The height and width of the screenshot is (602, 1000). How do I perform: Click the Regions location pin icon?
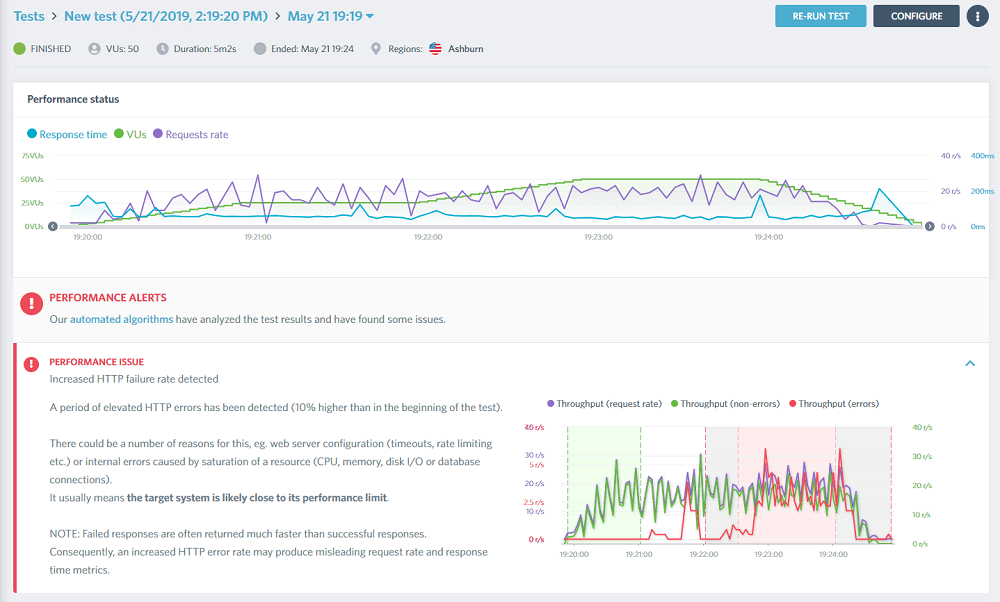click(376, 48)
